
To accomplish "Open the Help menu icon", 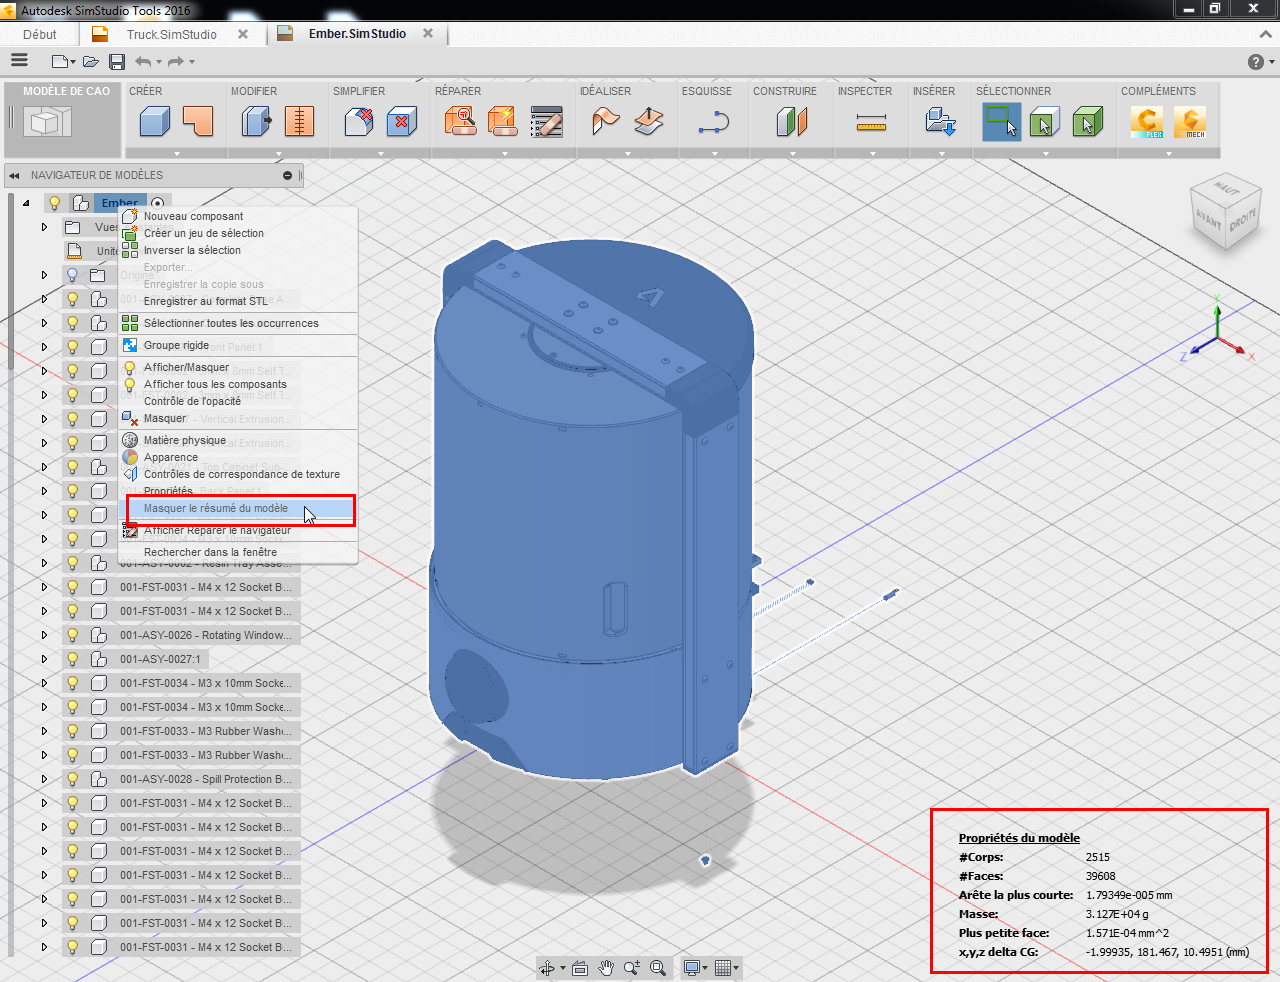I will [1256, 62].
